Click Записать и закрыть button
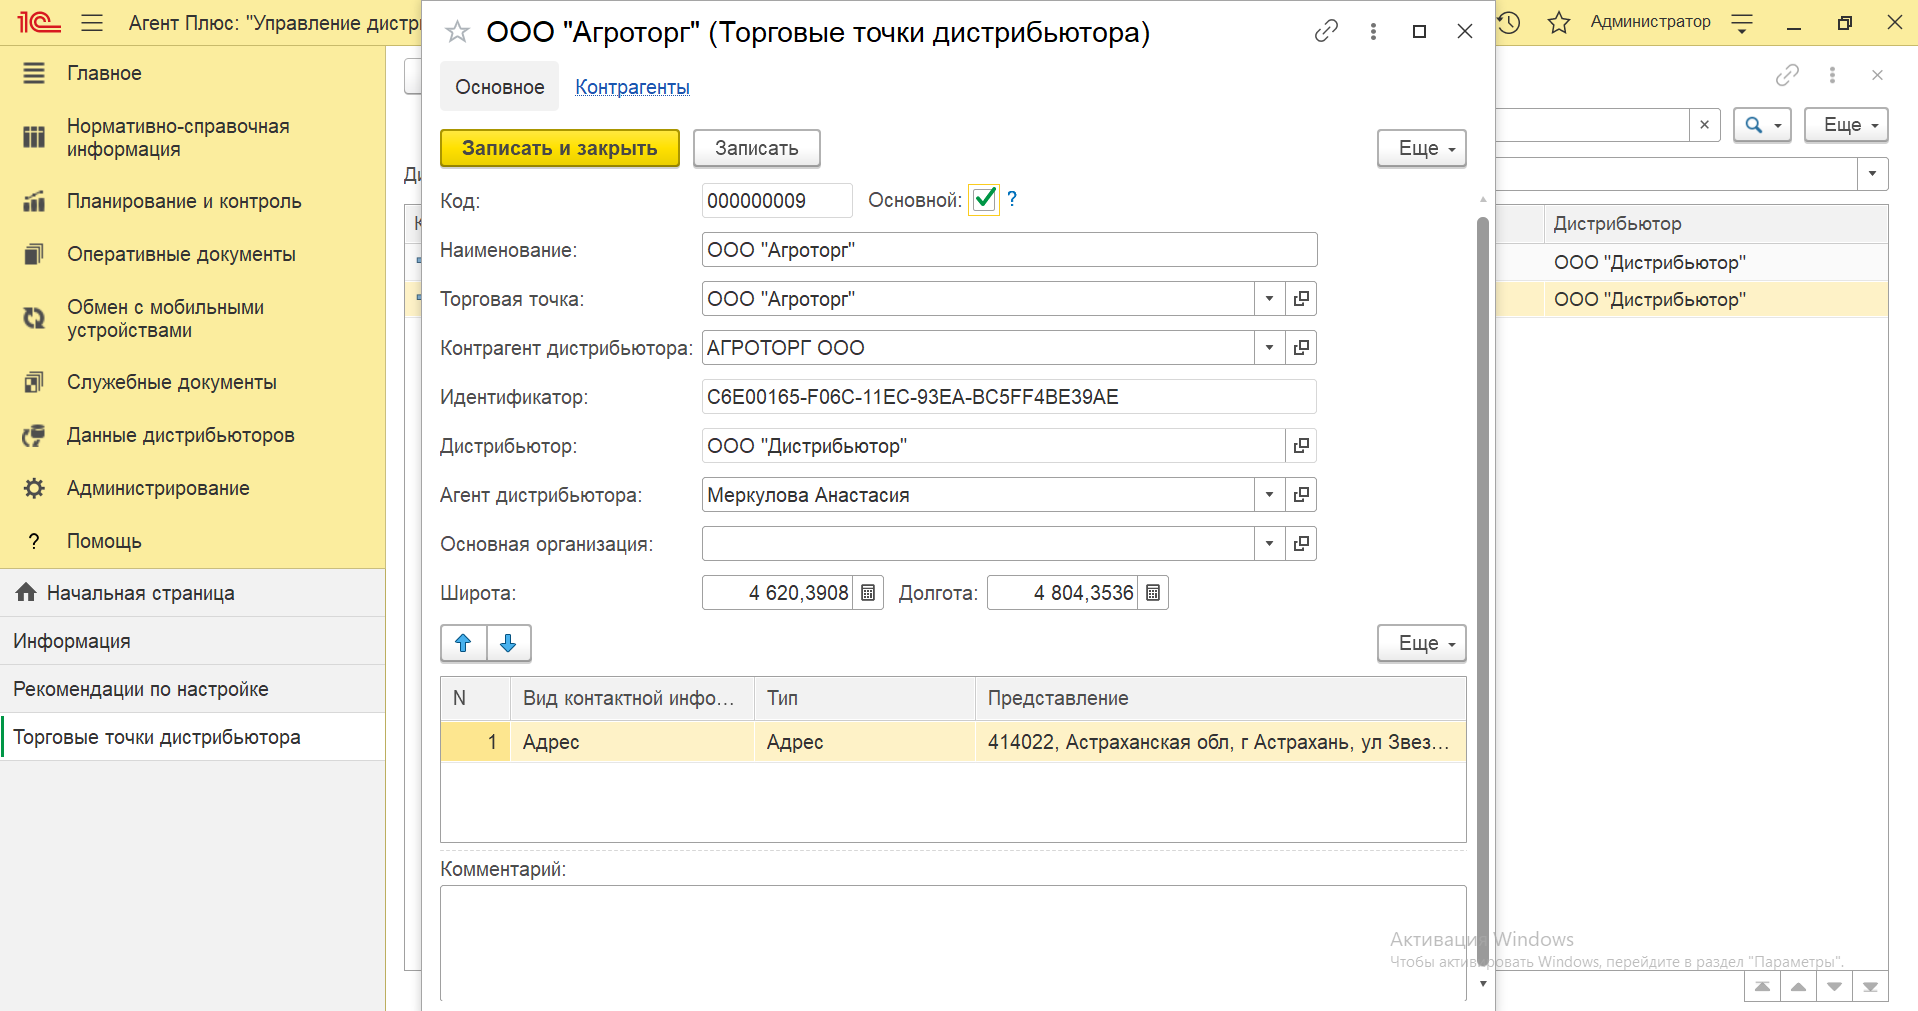 click(560, 148)
